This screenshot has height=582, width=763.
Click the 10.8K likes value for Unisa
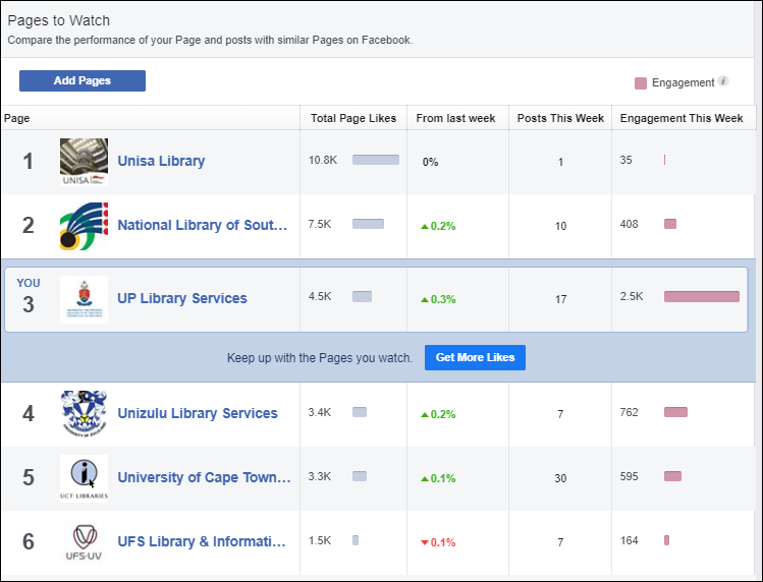tap(323, 160)
